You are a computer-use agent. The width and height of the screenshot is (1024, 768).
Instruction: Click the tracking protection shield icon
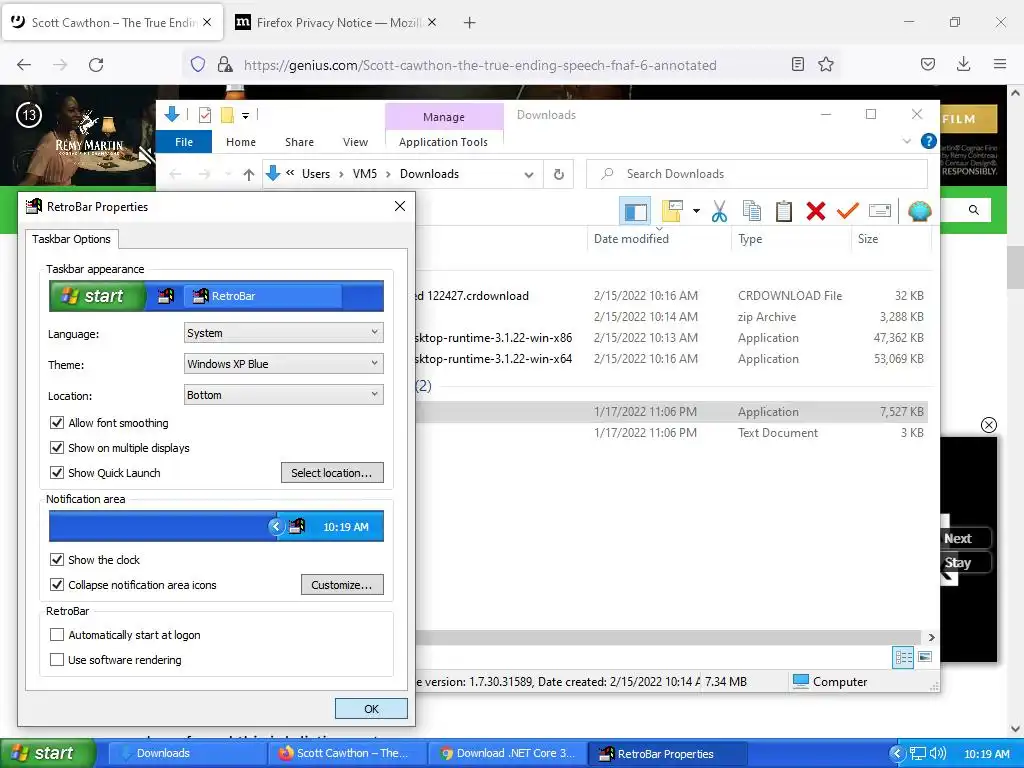pos(198,65)
